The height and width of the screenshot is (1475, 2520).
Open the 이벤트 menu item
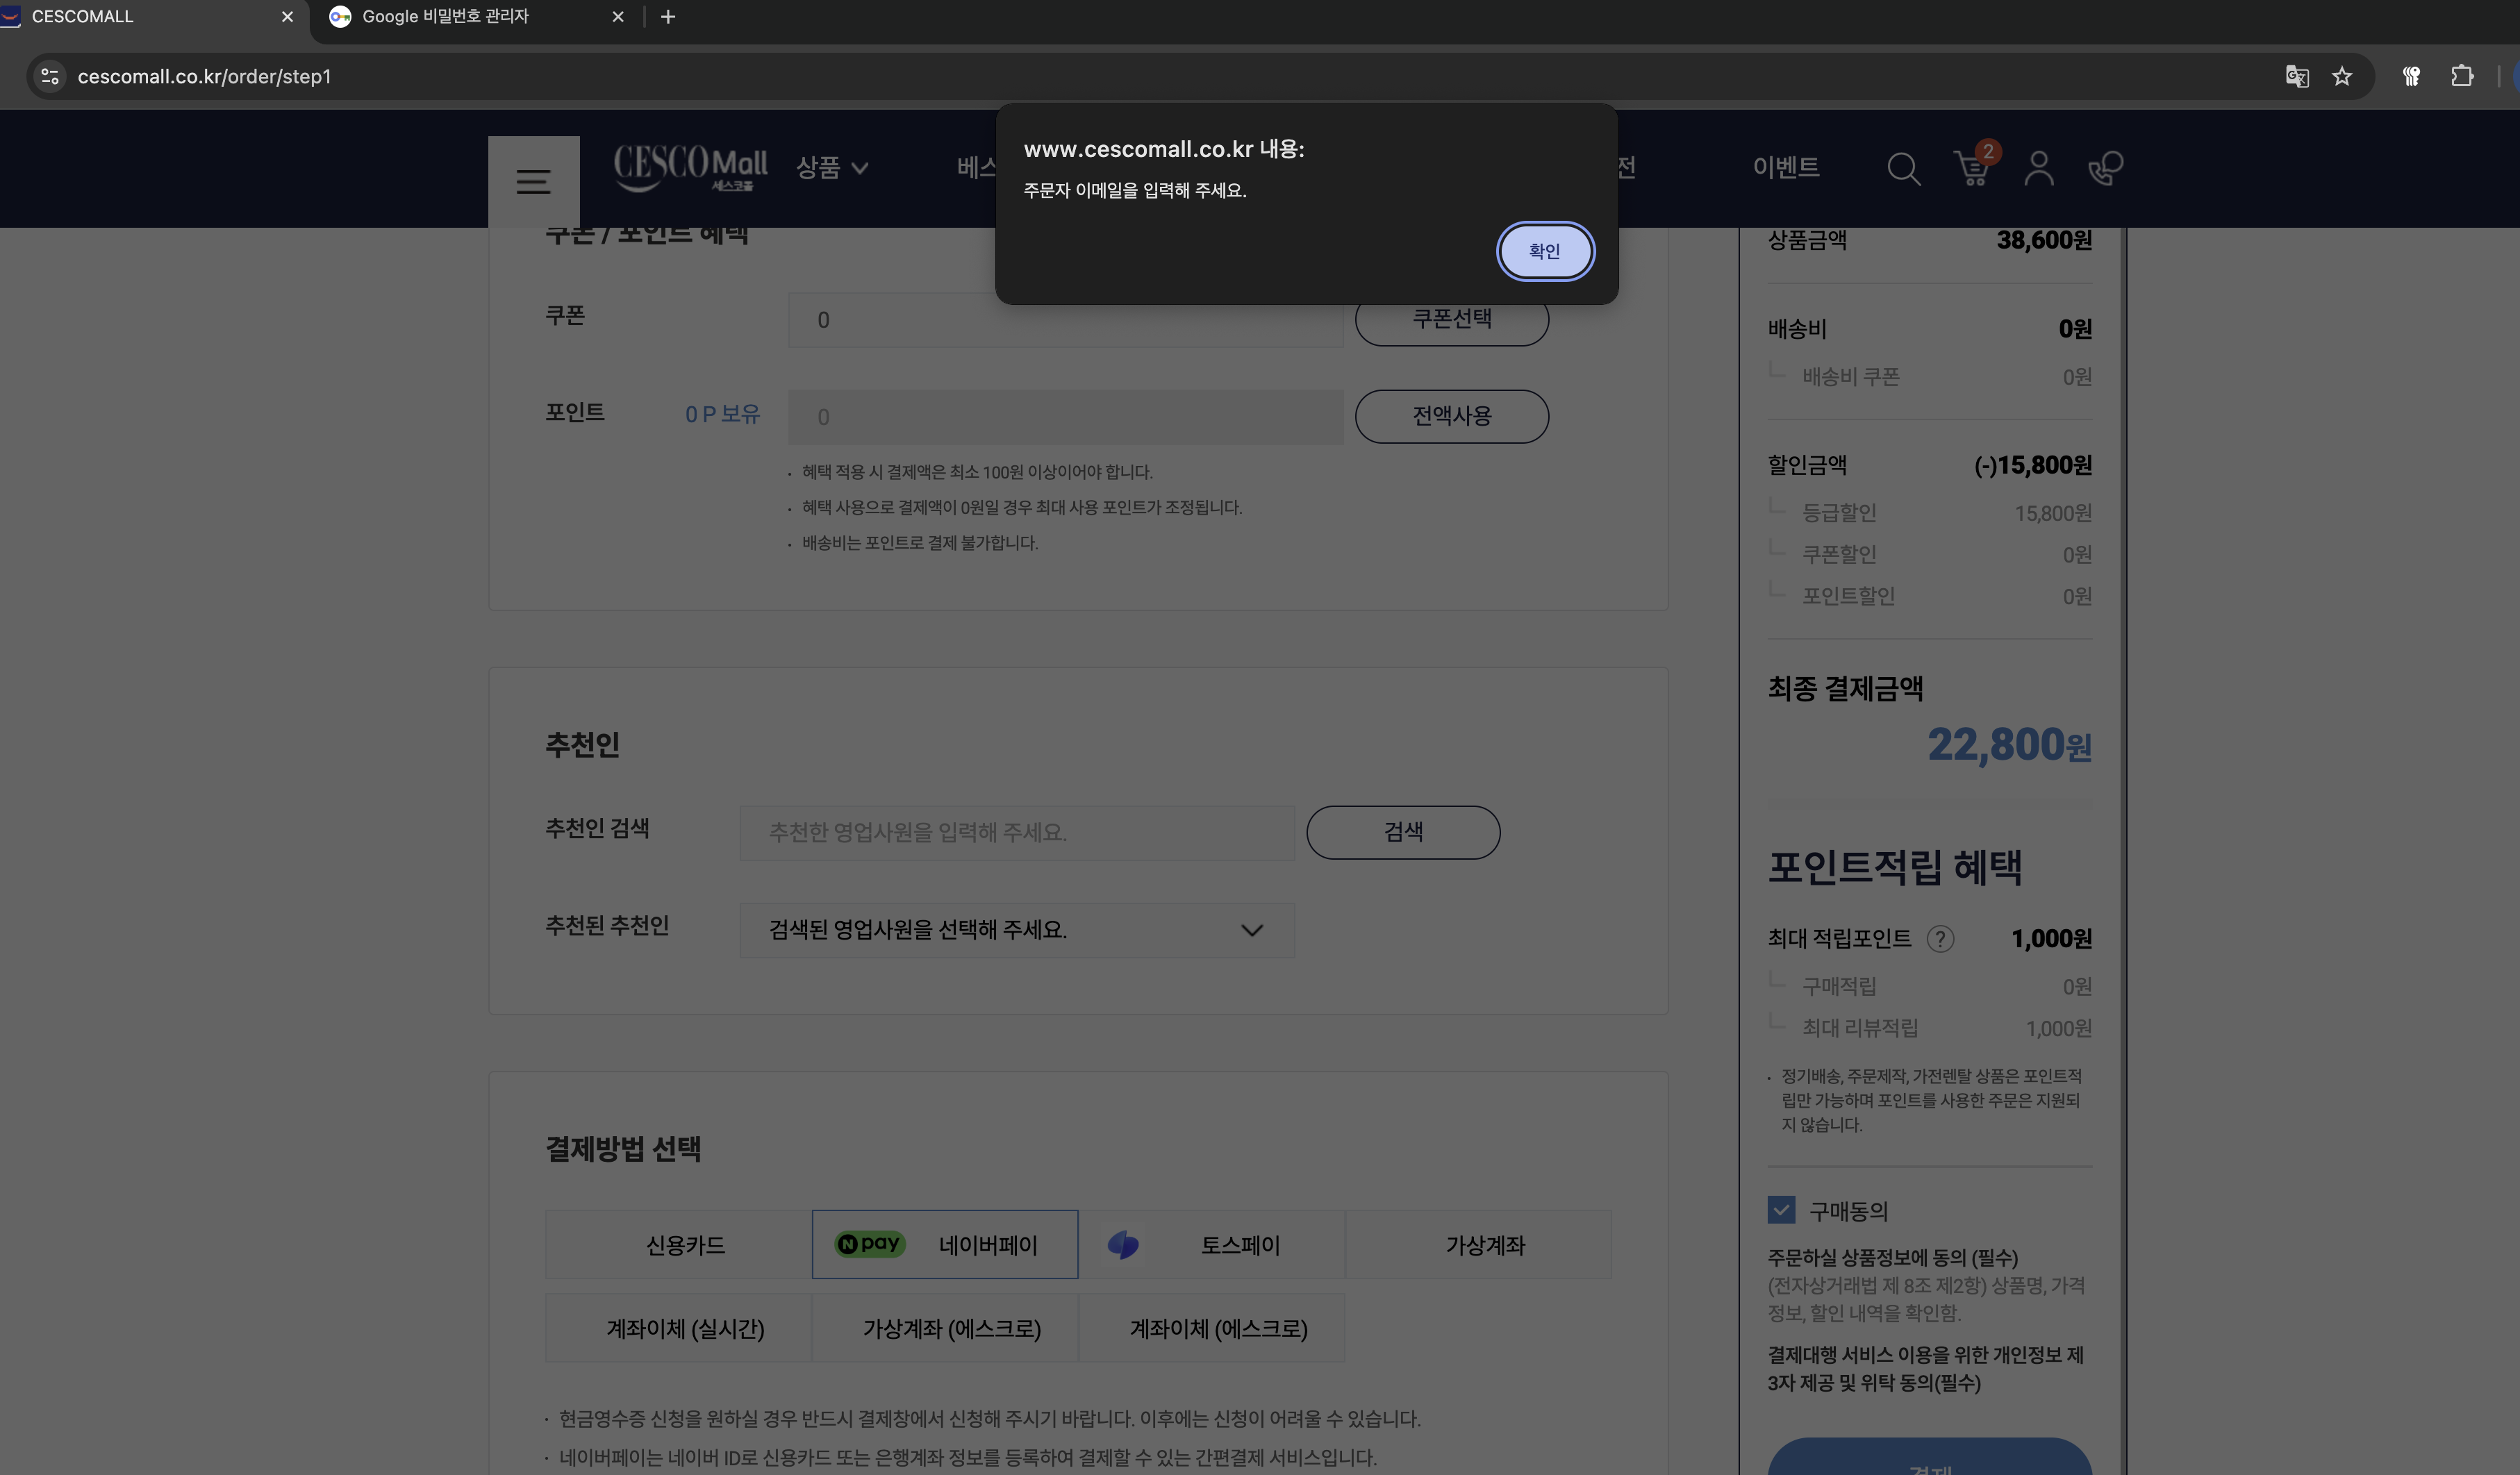point(1785,167)
